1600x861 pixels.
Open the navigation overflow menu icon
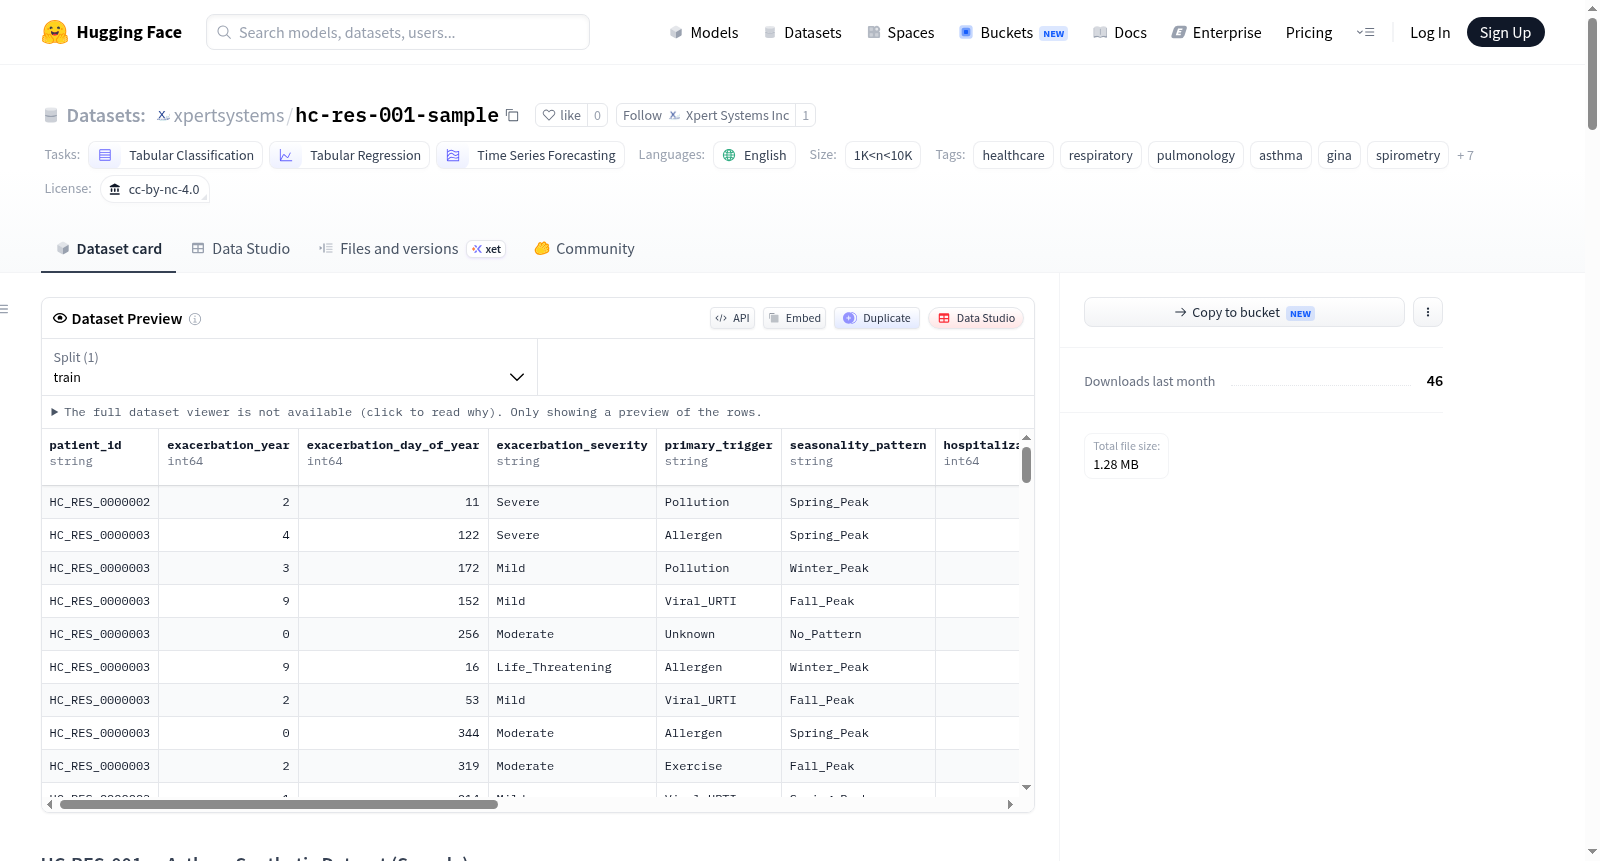[x=1365, y=32]
